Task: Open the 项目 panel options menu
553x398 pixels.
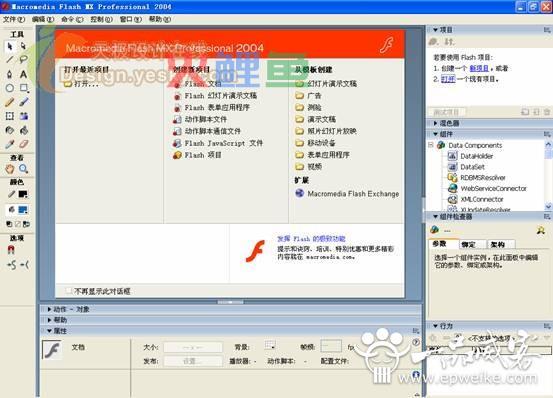Action: pos(547,30)
